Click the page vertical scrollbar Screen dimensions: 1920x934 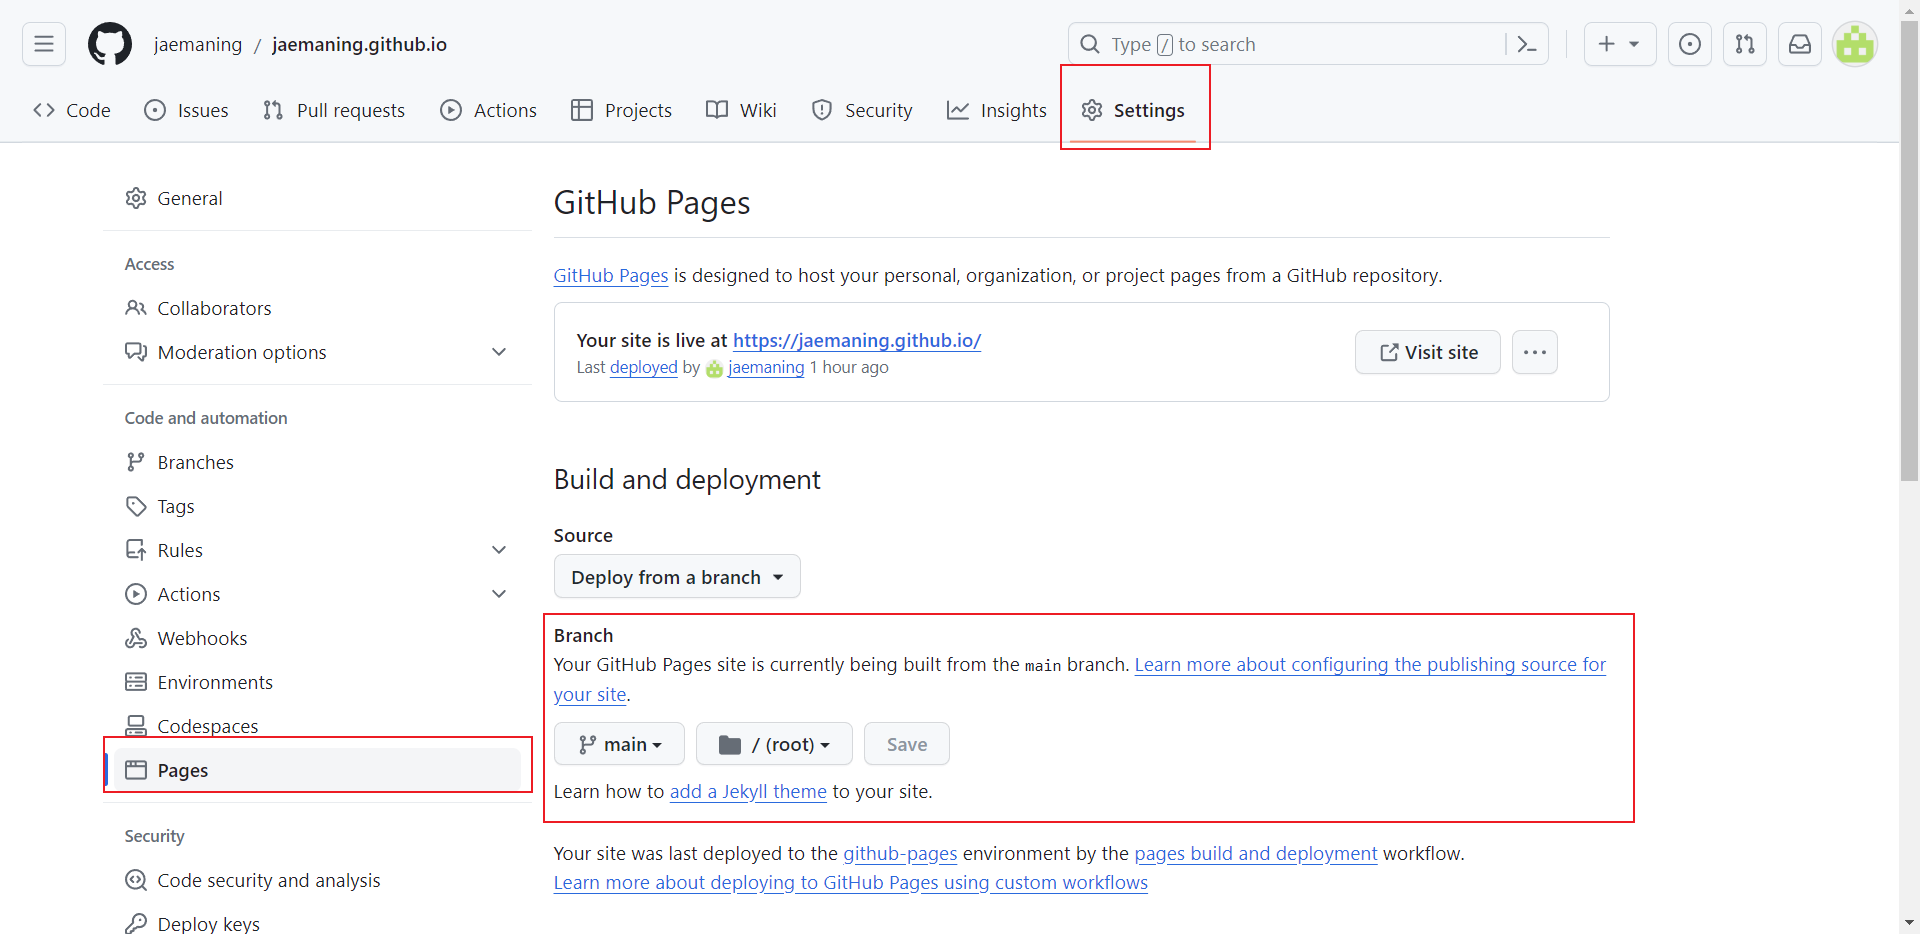point(1910,250)
